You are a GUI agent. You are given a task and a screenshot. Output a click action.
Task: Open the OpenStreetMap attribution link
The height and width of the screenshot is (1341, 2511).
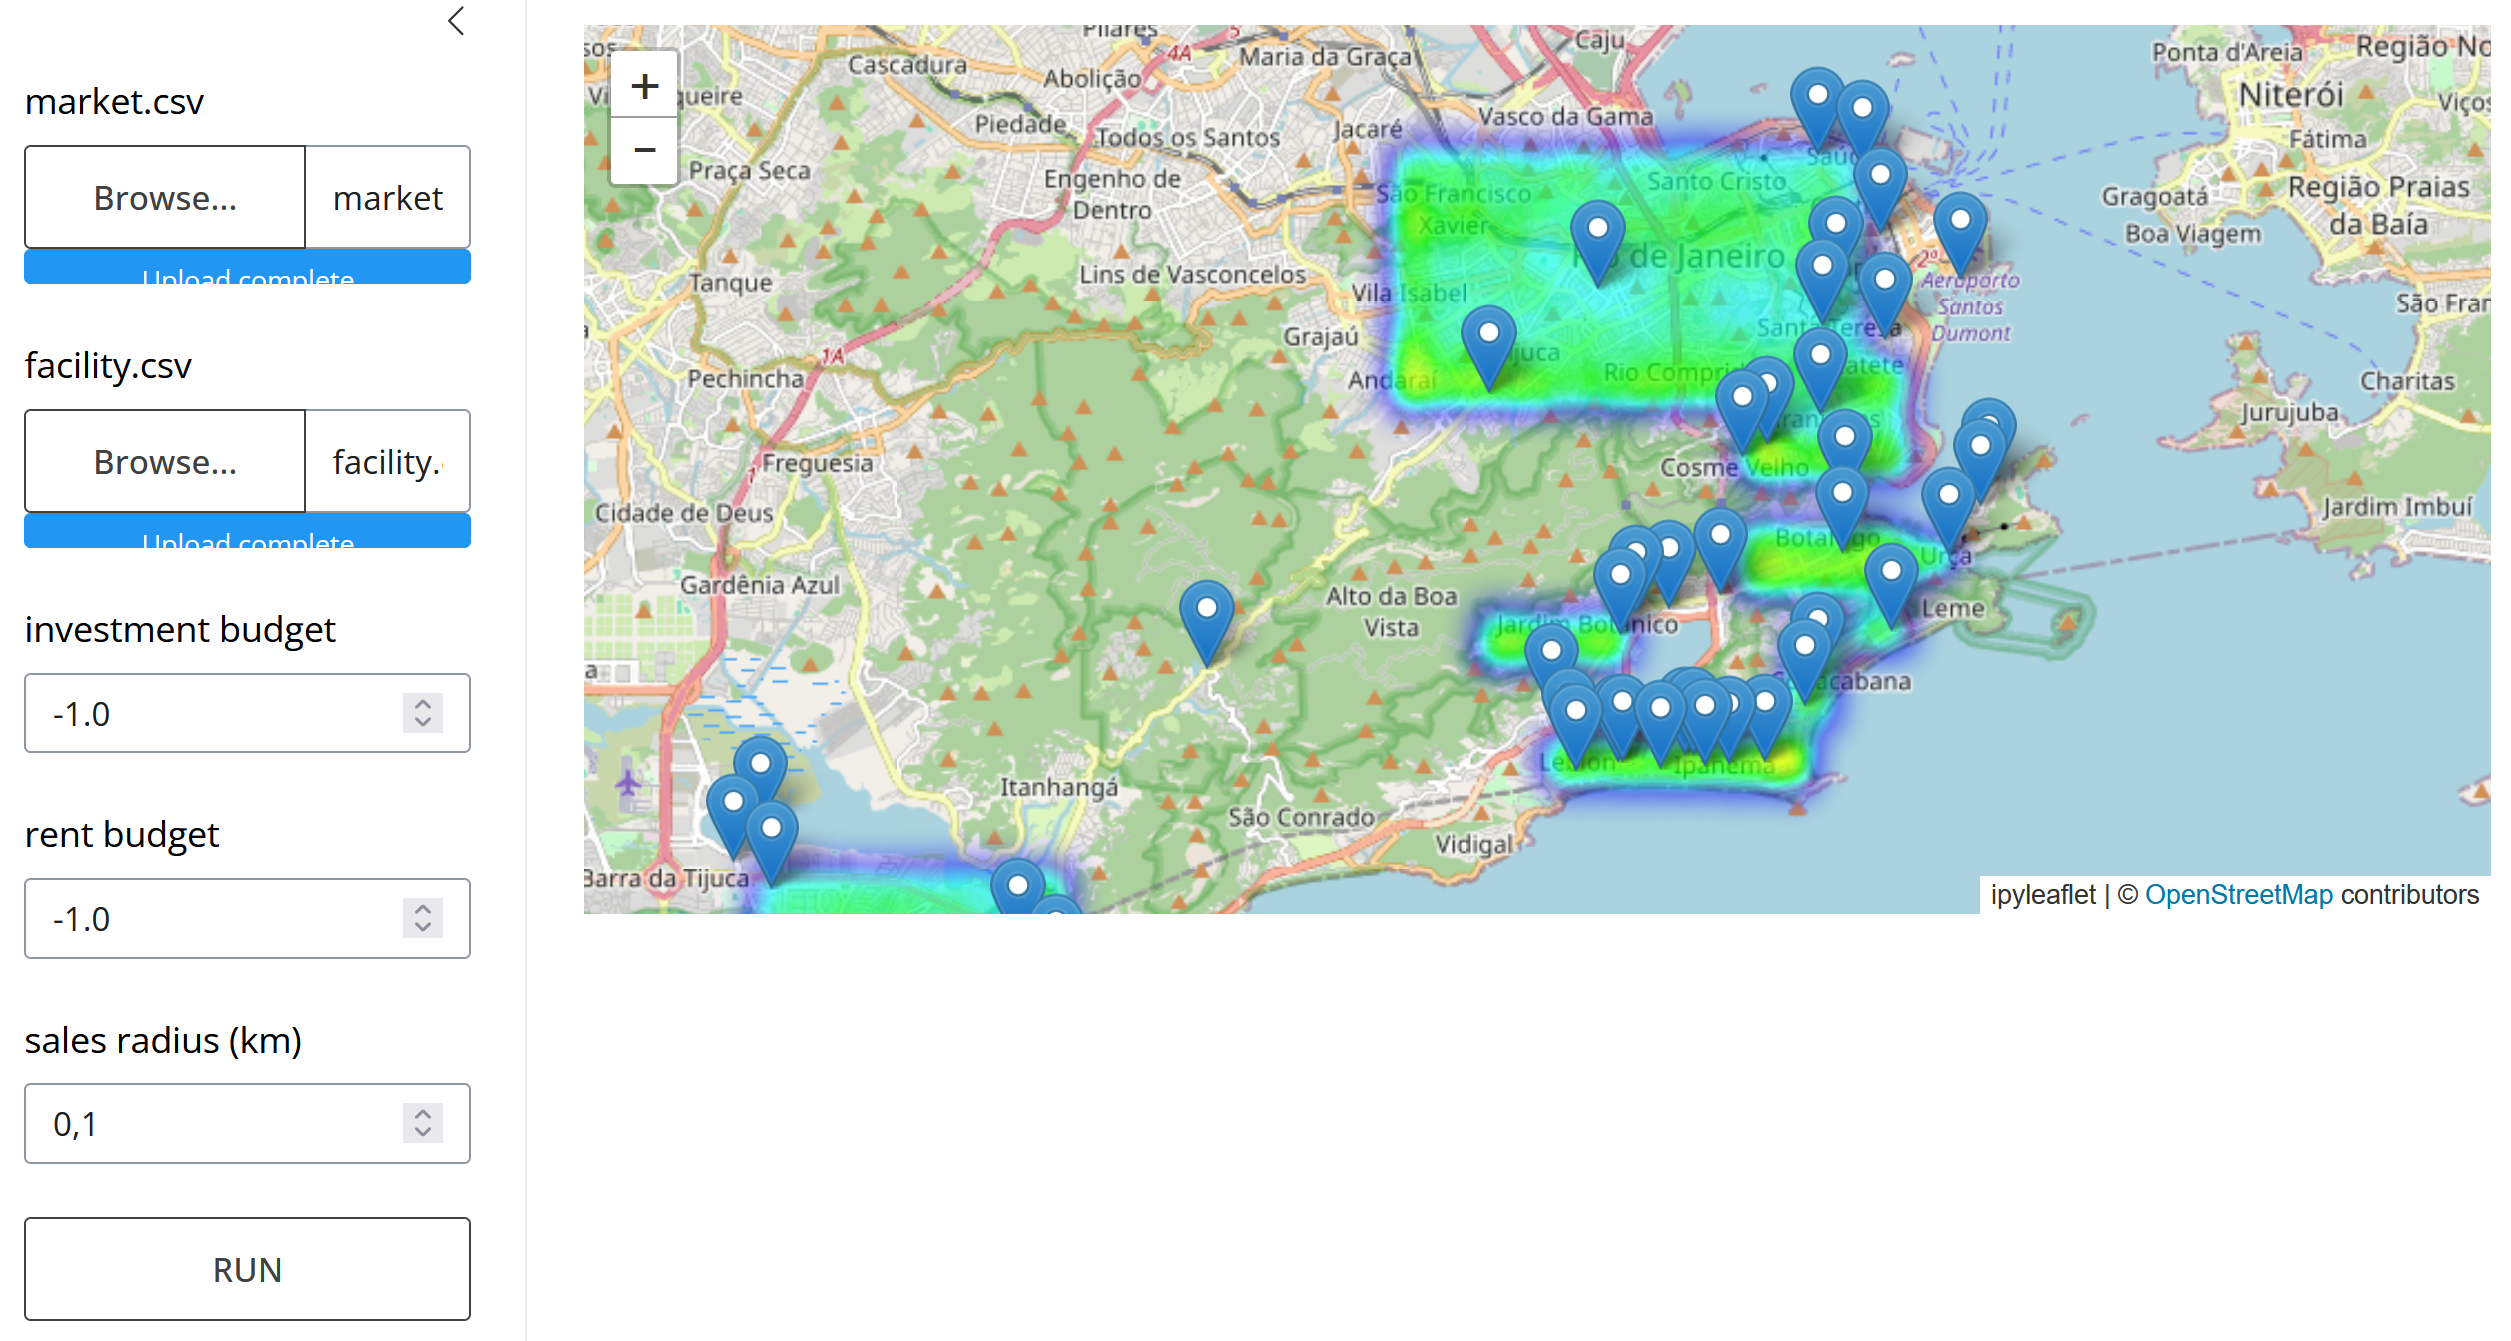point(2238,894)
